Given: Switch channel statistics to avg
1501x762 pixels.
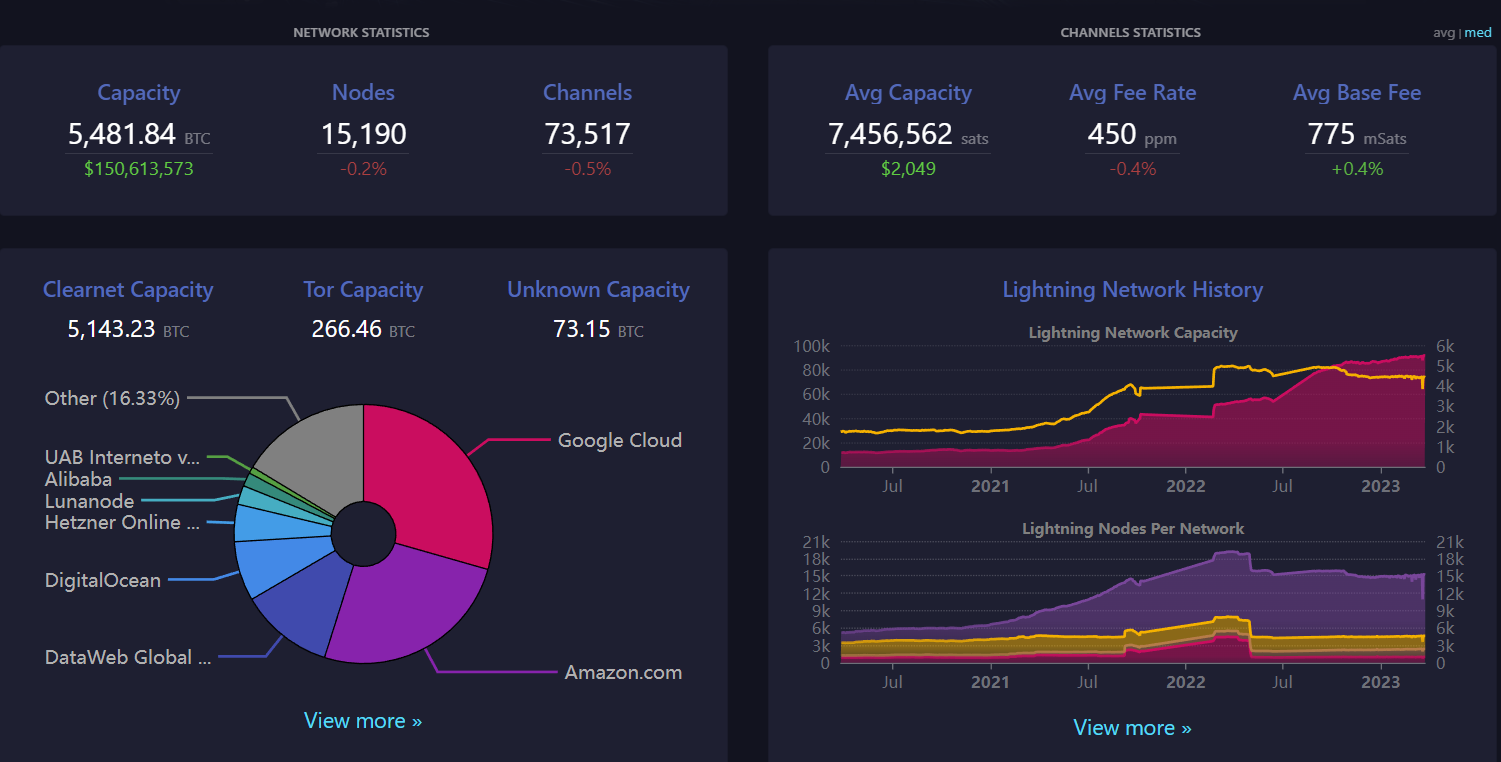Looking at the screenshot, I should (1443, 33).
